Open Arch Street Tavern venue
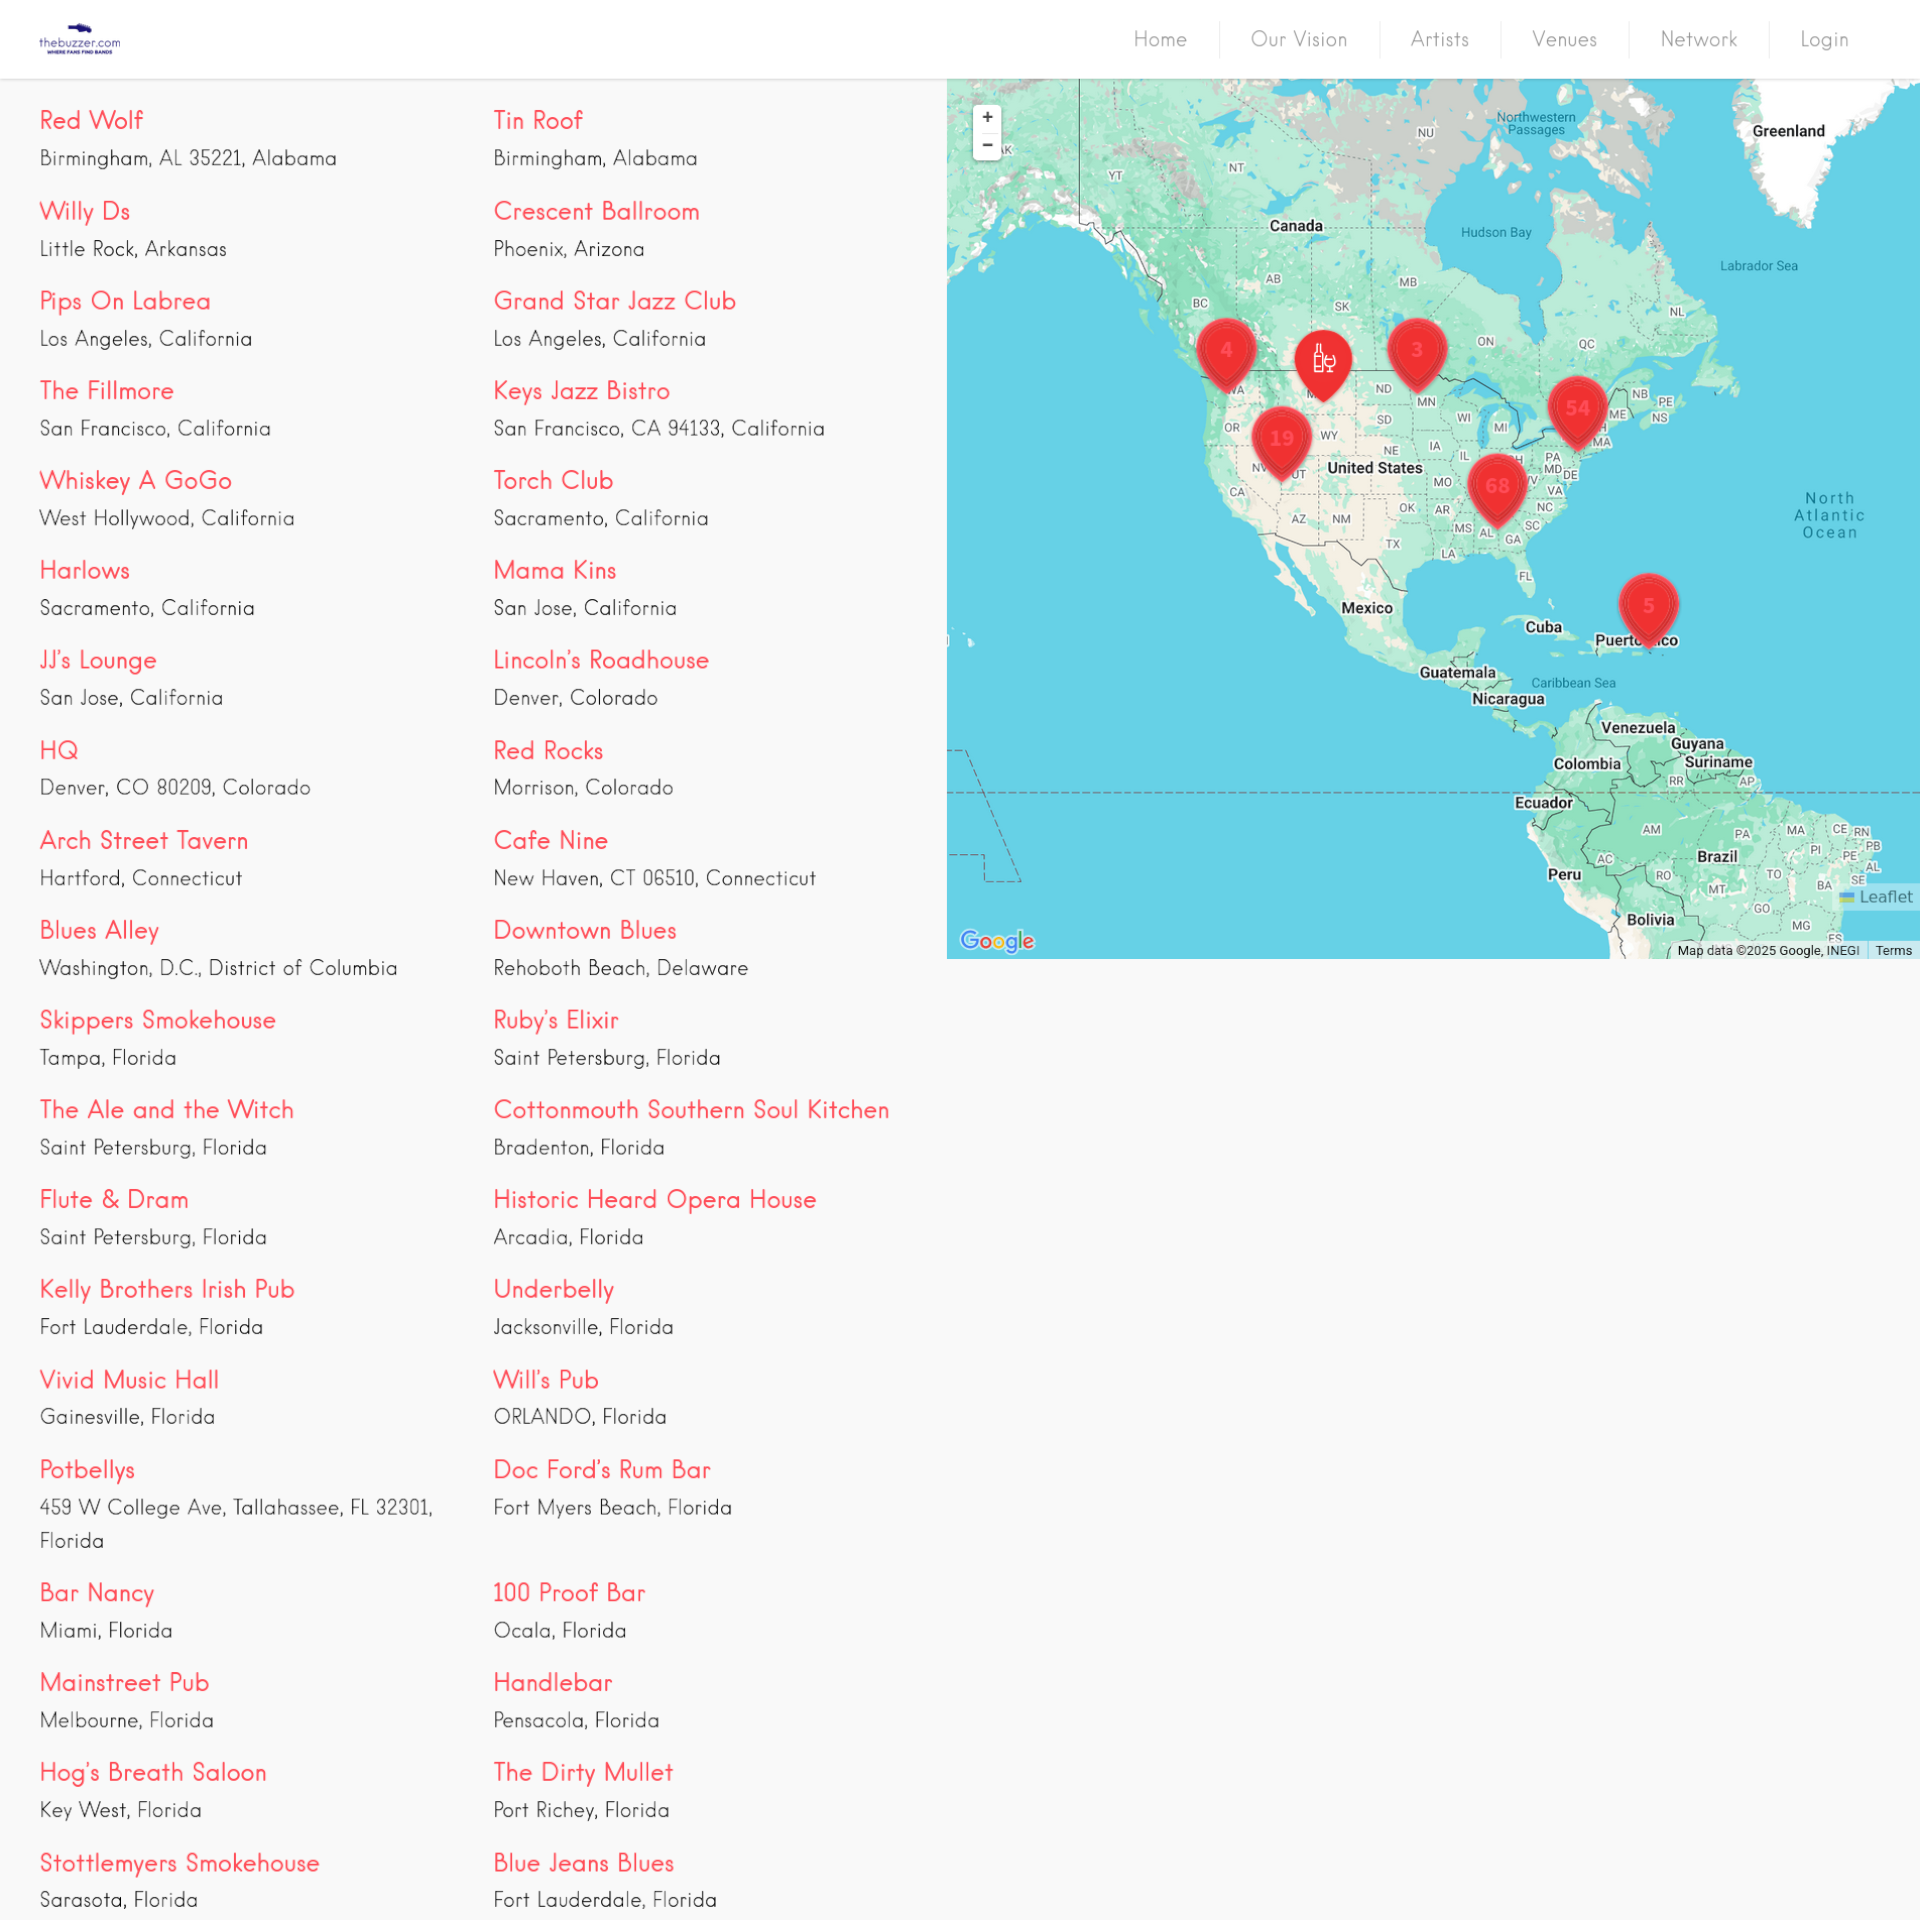1920x1920 pixels. coord(144,841)
